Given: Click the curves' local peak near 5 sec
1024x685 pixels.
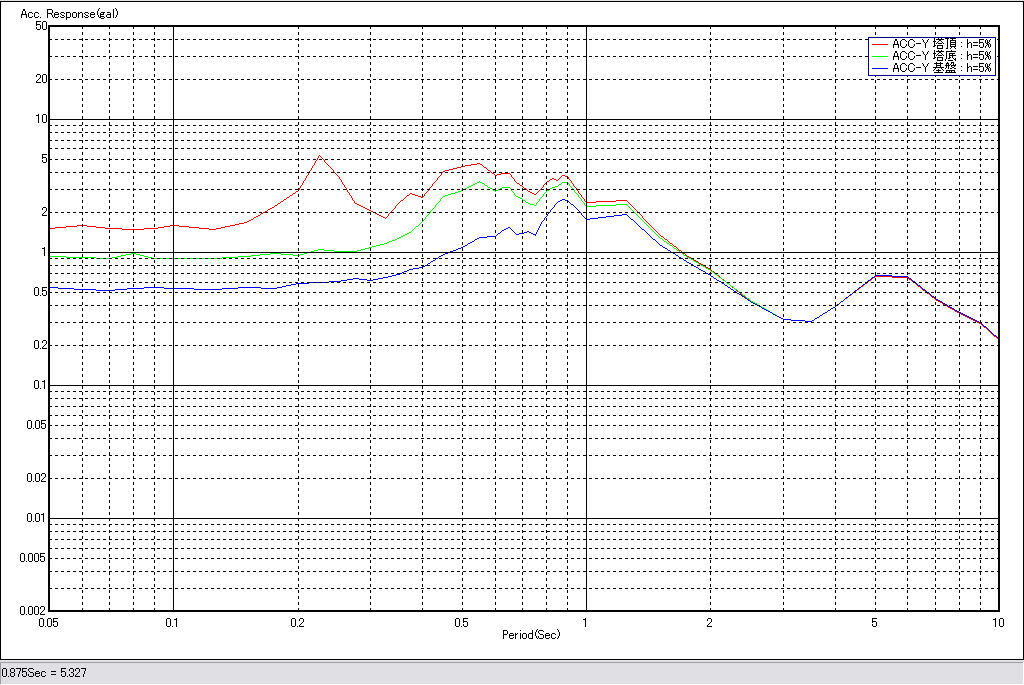Looking at the screenshot, I should pos(877,275).
